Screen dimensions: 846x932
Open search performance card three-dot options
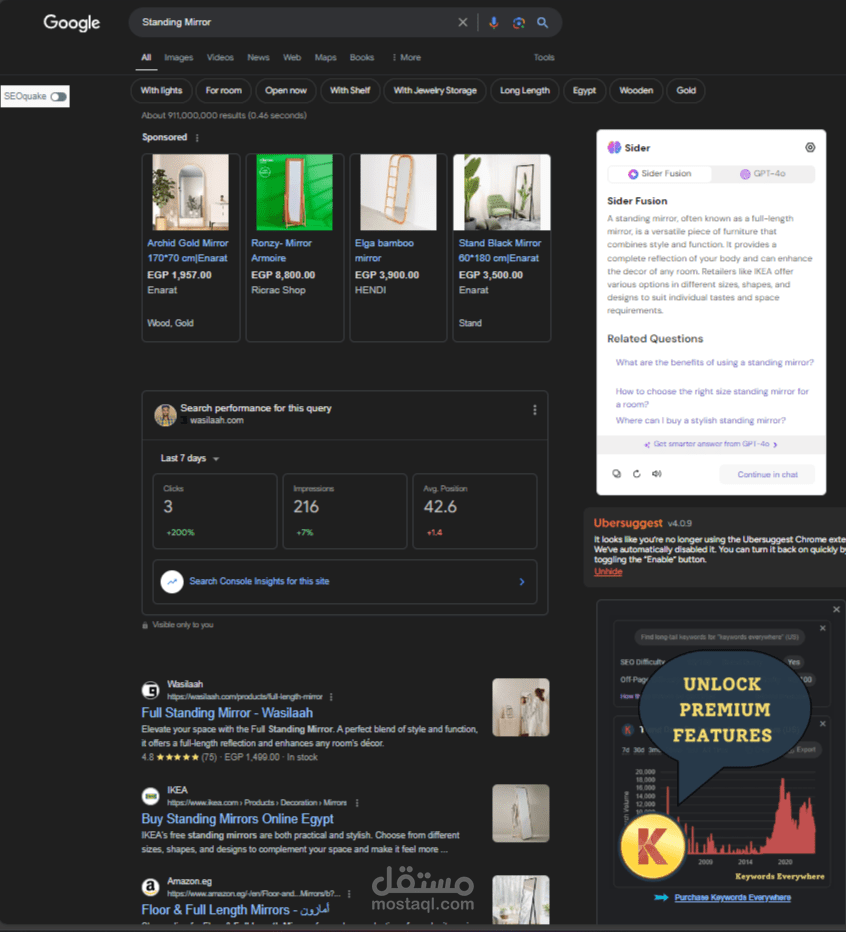(534, 410)
